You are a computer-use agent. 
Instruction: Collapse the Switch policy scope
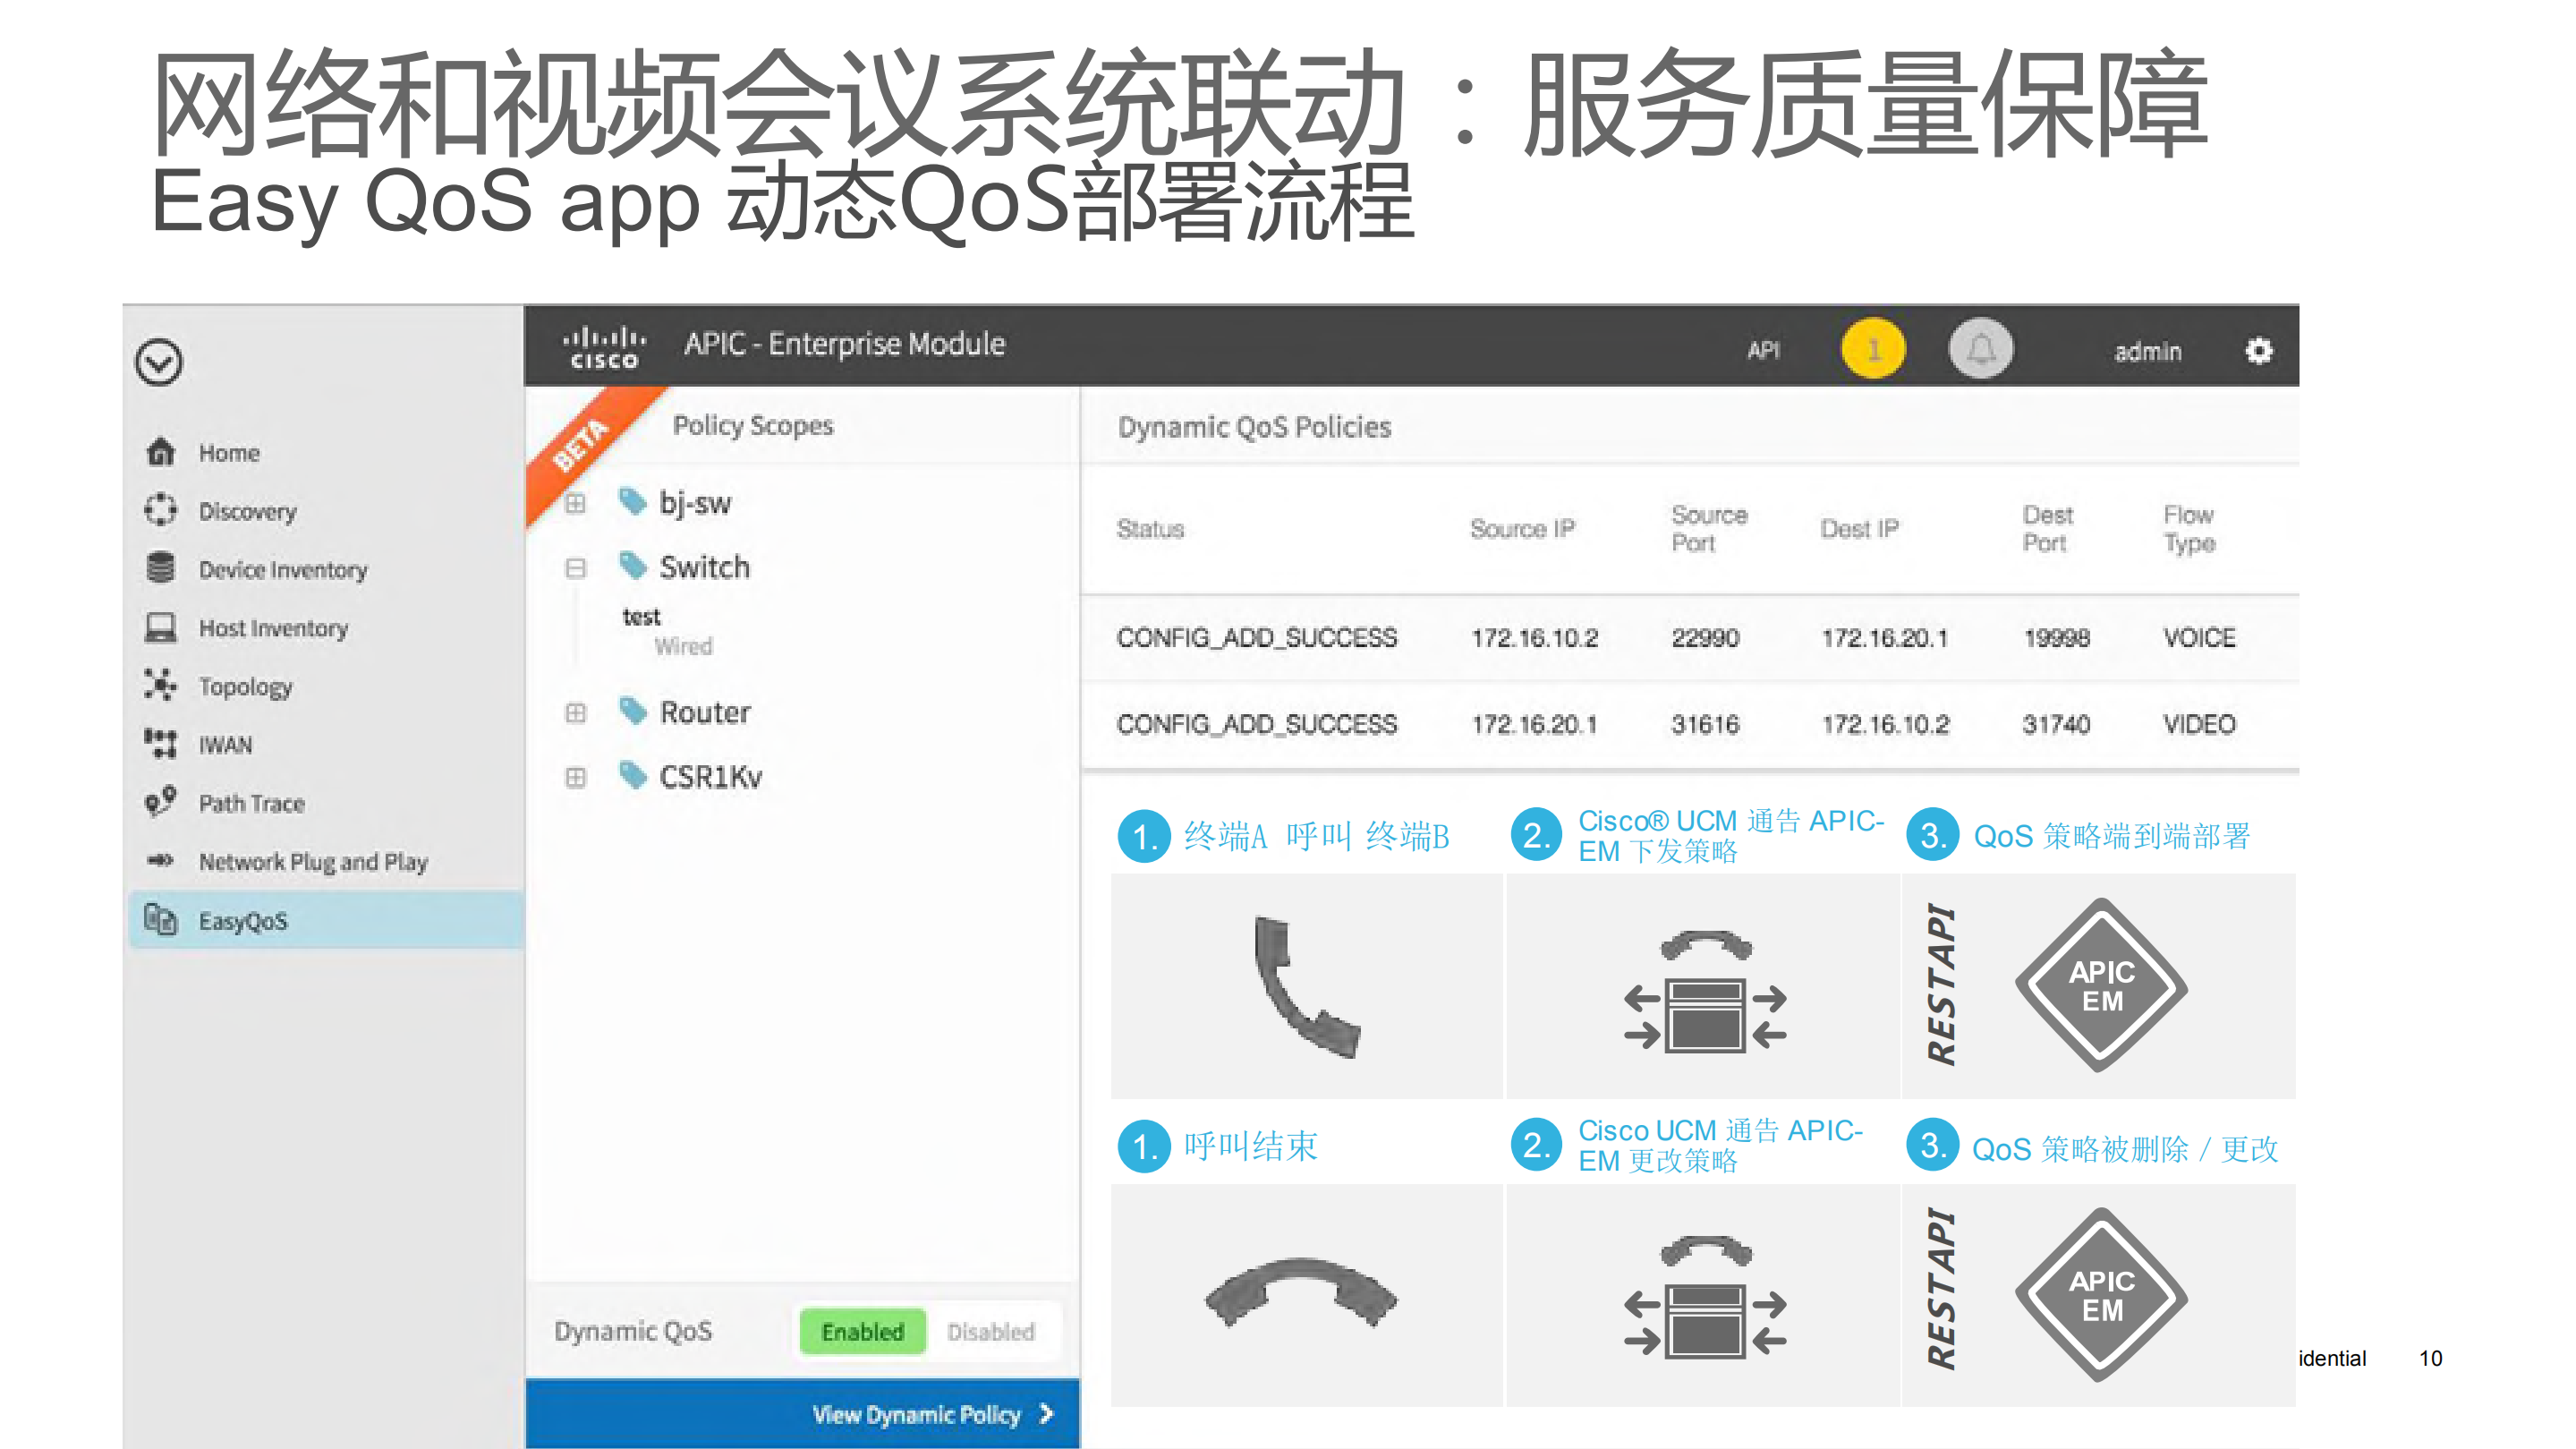(x=575, y=568)
